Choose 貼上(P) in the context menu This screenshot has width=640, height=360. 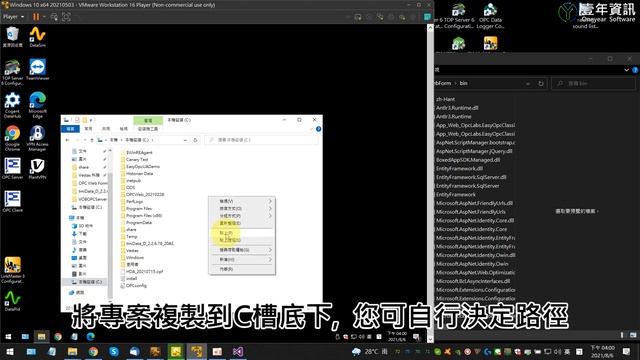pos(242,233)
